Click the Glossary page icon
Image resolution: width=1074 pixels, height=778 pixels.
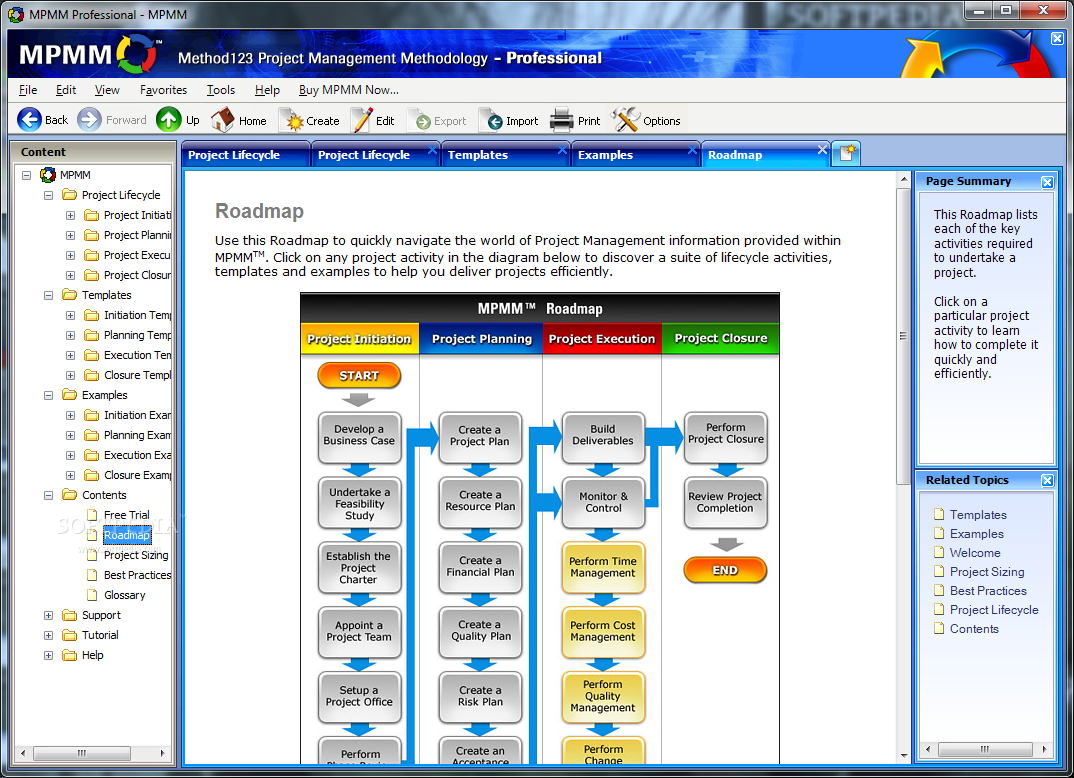pos(92,595)
